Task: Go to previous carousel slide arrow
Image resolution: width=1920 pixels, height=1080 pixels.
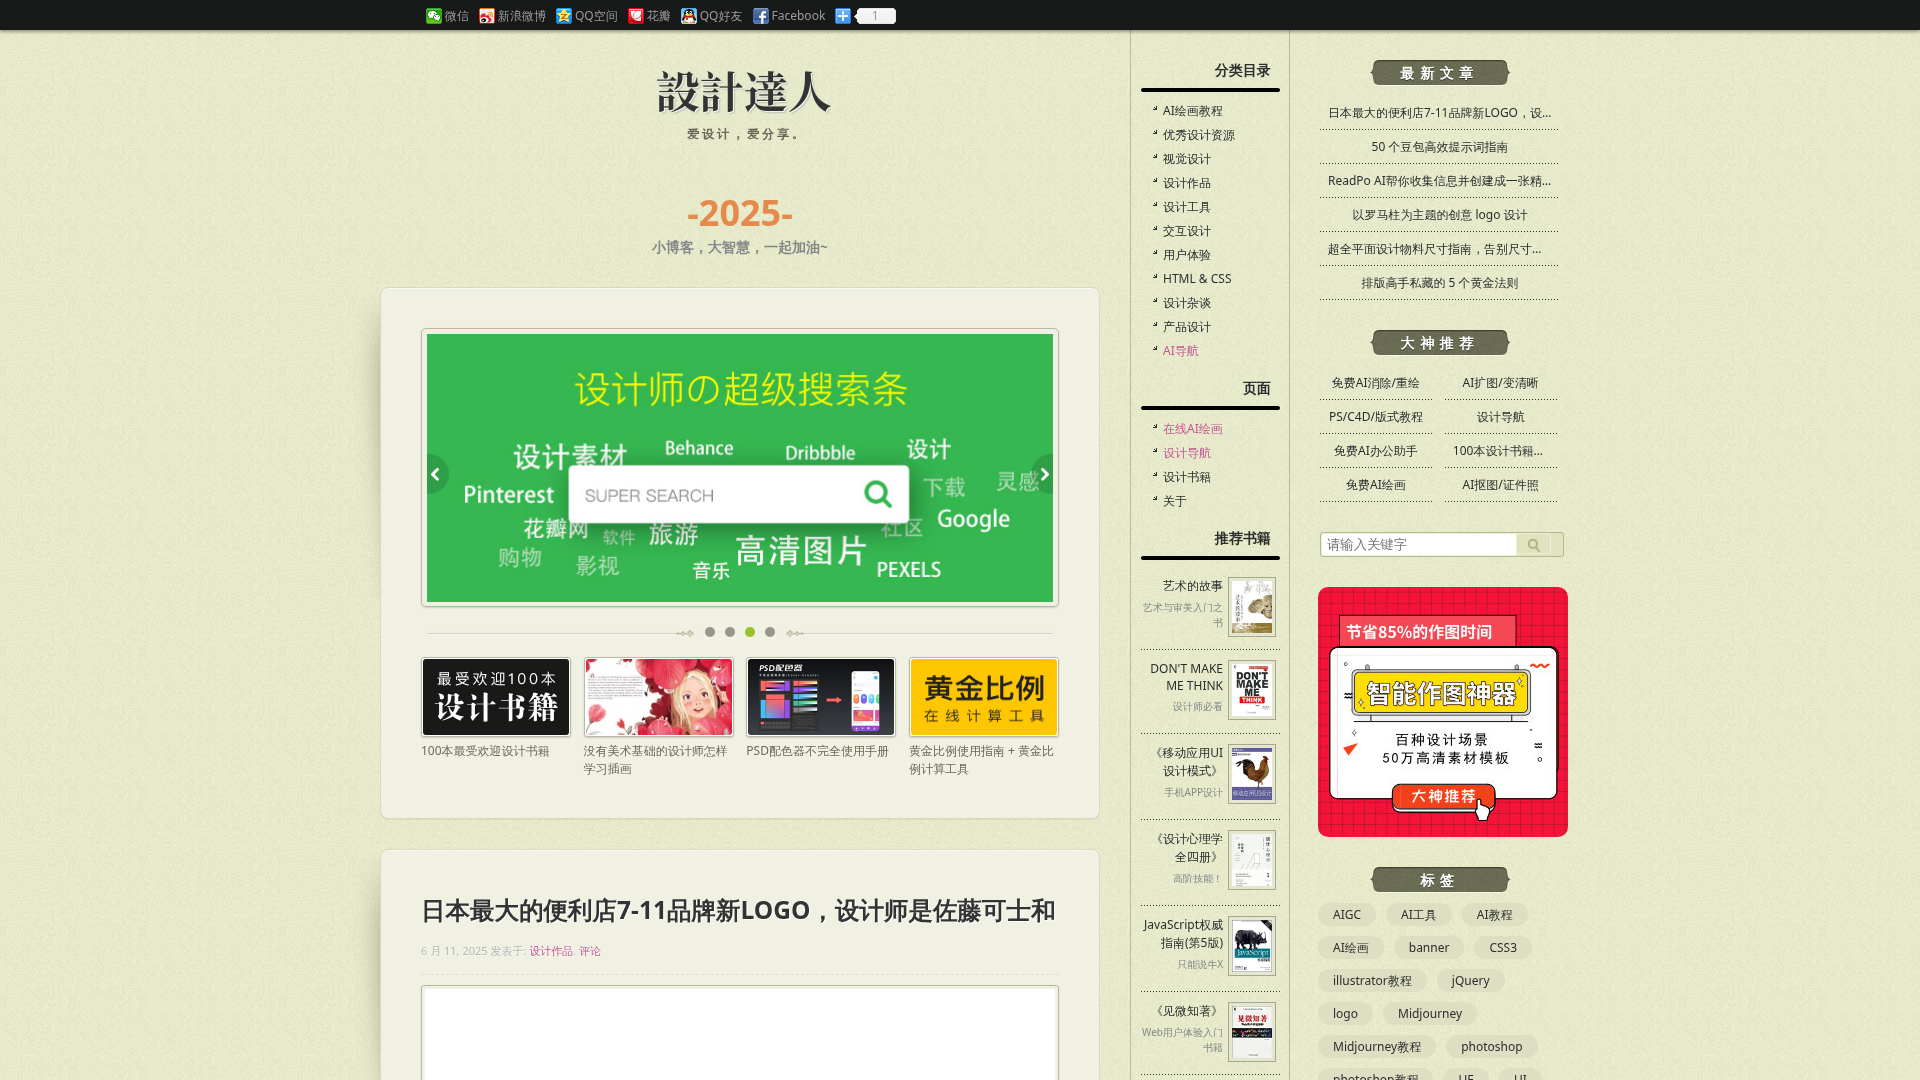Action: tap(436, 474)
